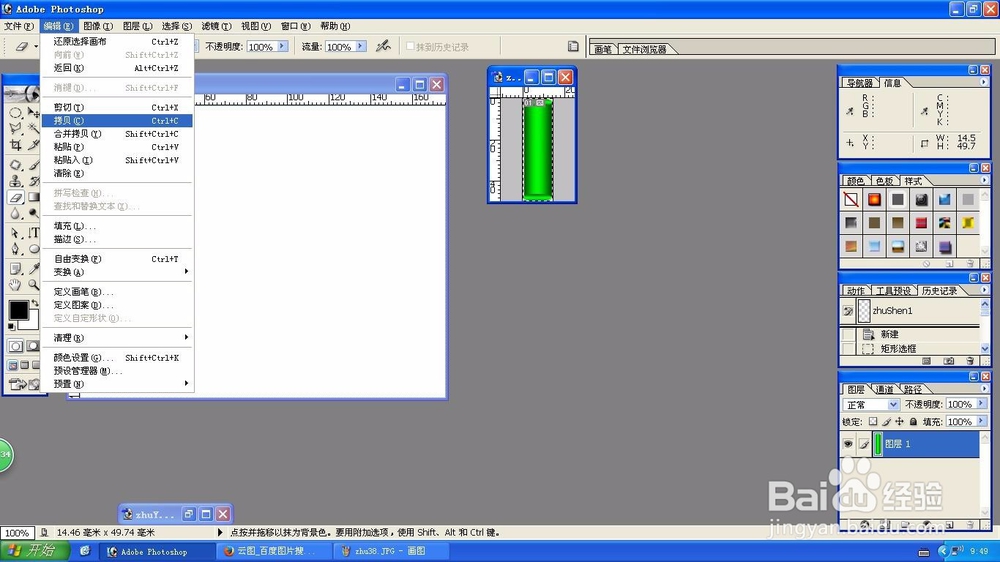Toggle lock all padlock icon
The height and width of the screenshot is (562, 1000).
[913, 422]
